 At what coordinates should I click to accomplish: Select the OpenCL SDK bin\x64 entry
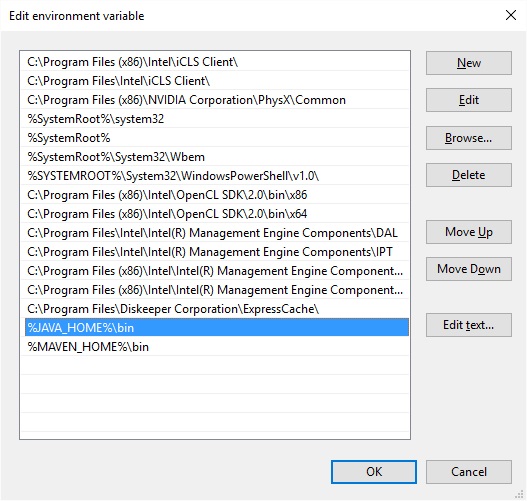tap(217, 214)
